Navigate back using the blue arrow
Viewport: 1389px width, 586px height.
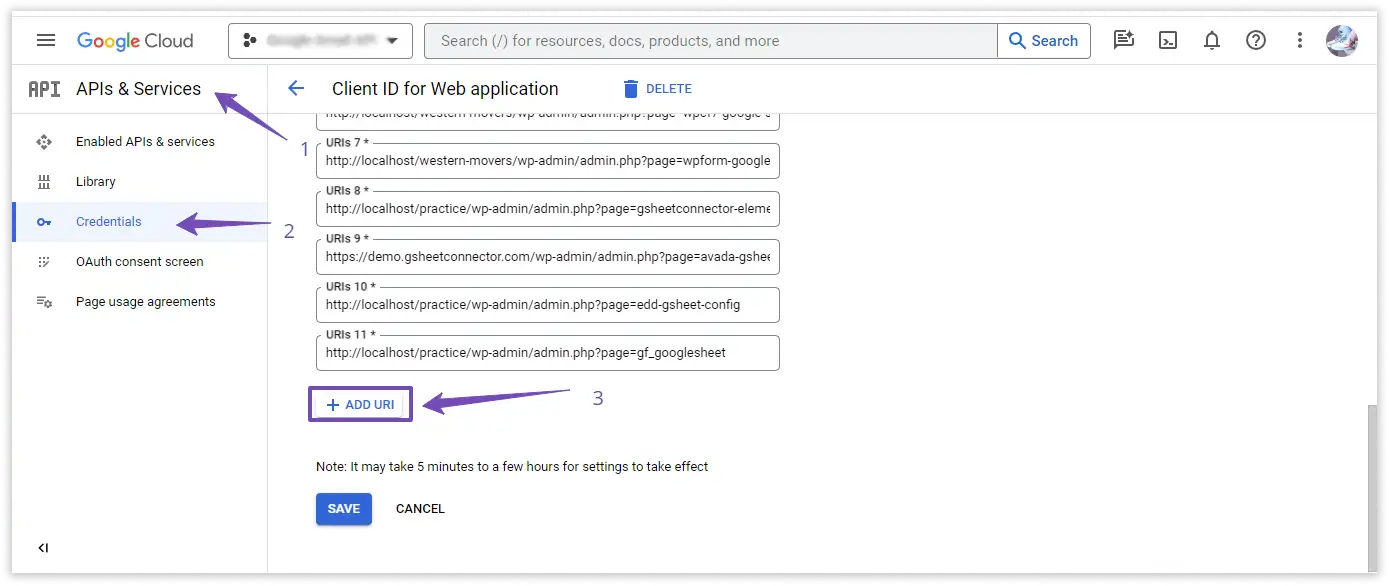point(296,88)
